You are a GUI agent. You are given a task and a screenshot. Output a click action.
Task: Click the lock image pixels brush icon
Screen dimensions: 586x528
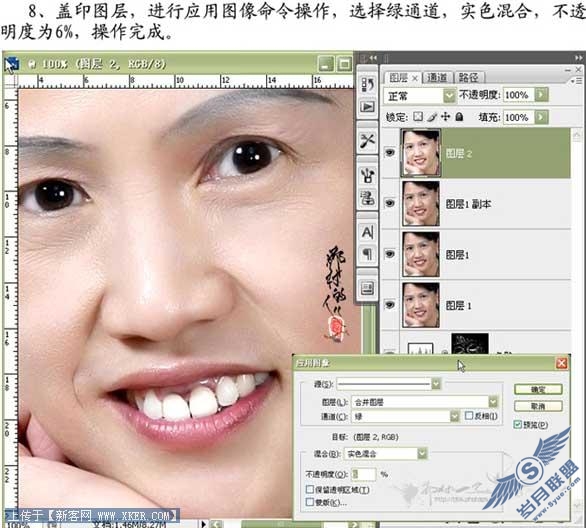point(432,117)
